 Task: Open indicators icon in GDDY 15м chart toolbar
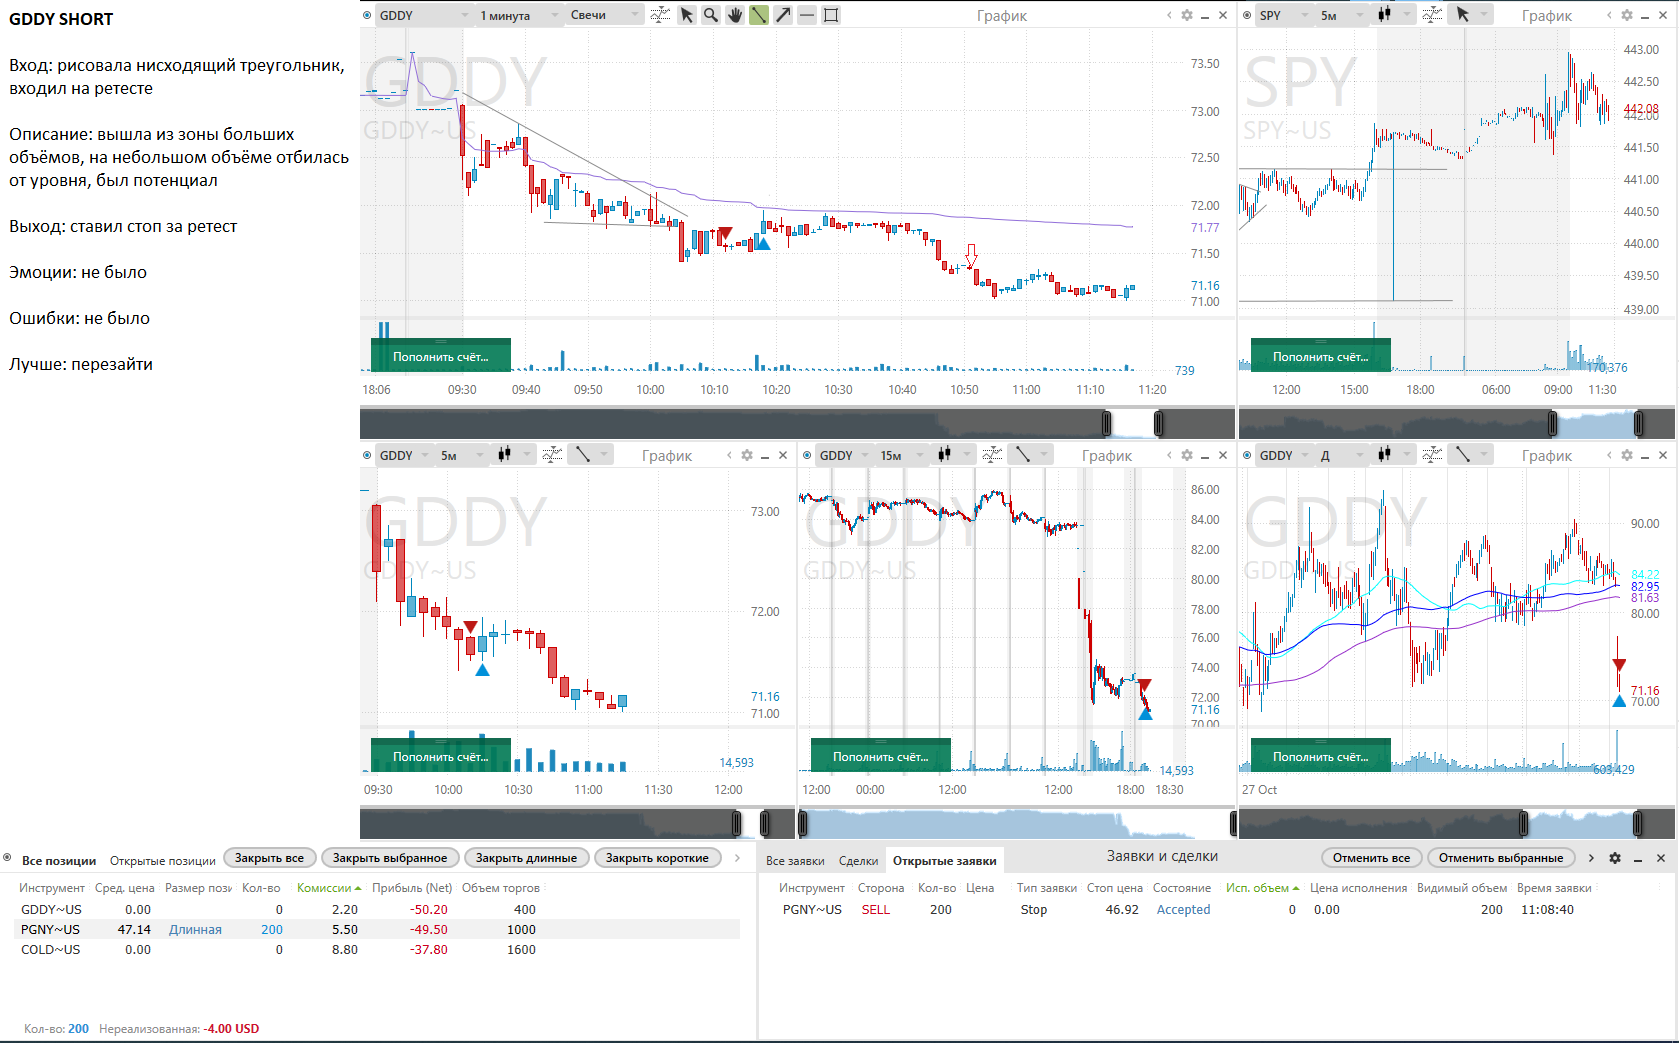coord(992,455)
